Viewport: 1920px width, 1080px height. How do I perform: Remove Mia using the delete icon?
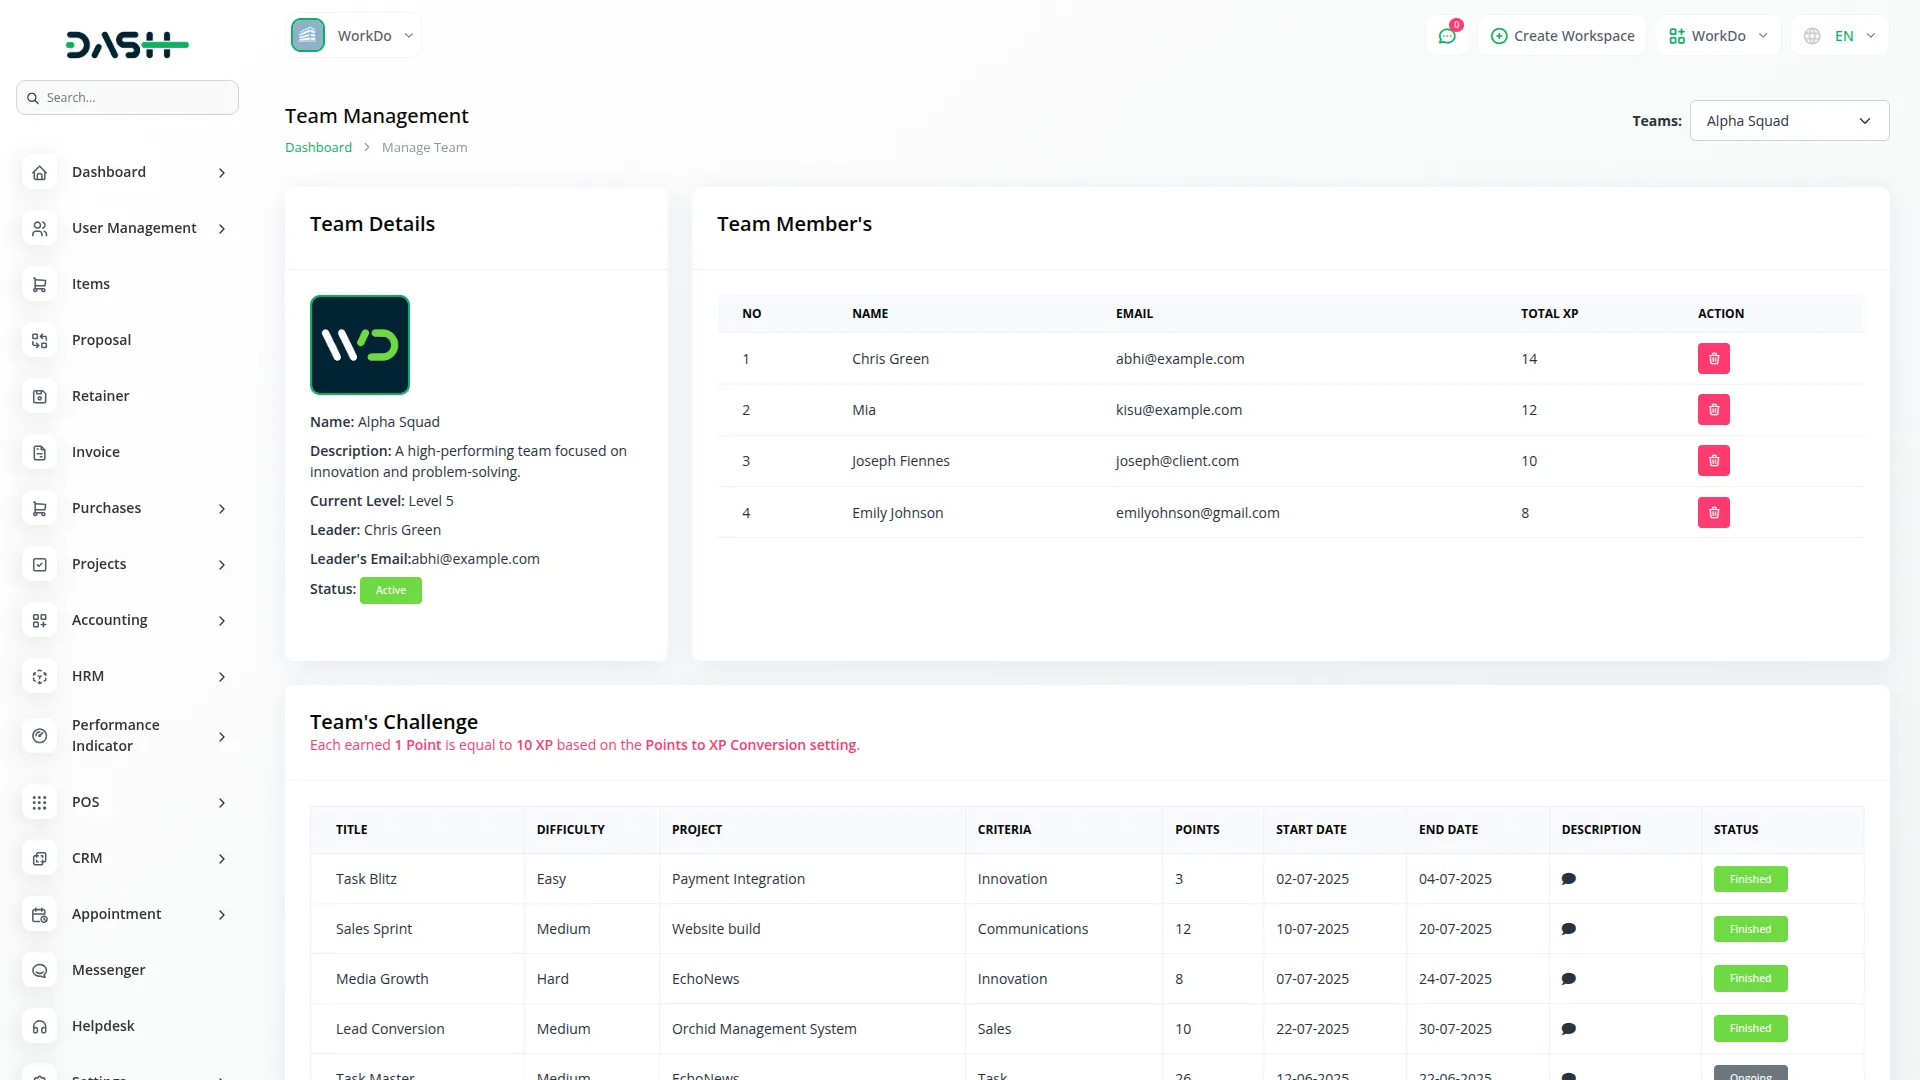tap(1713, 410)
